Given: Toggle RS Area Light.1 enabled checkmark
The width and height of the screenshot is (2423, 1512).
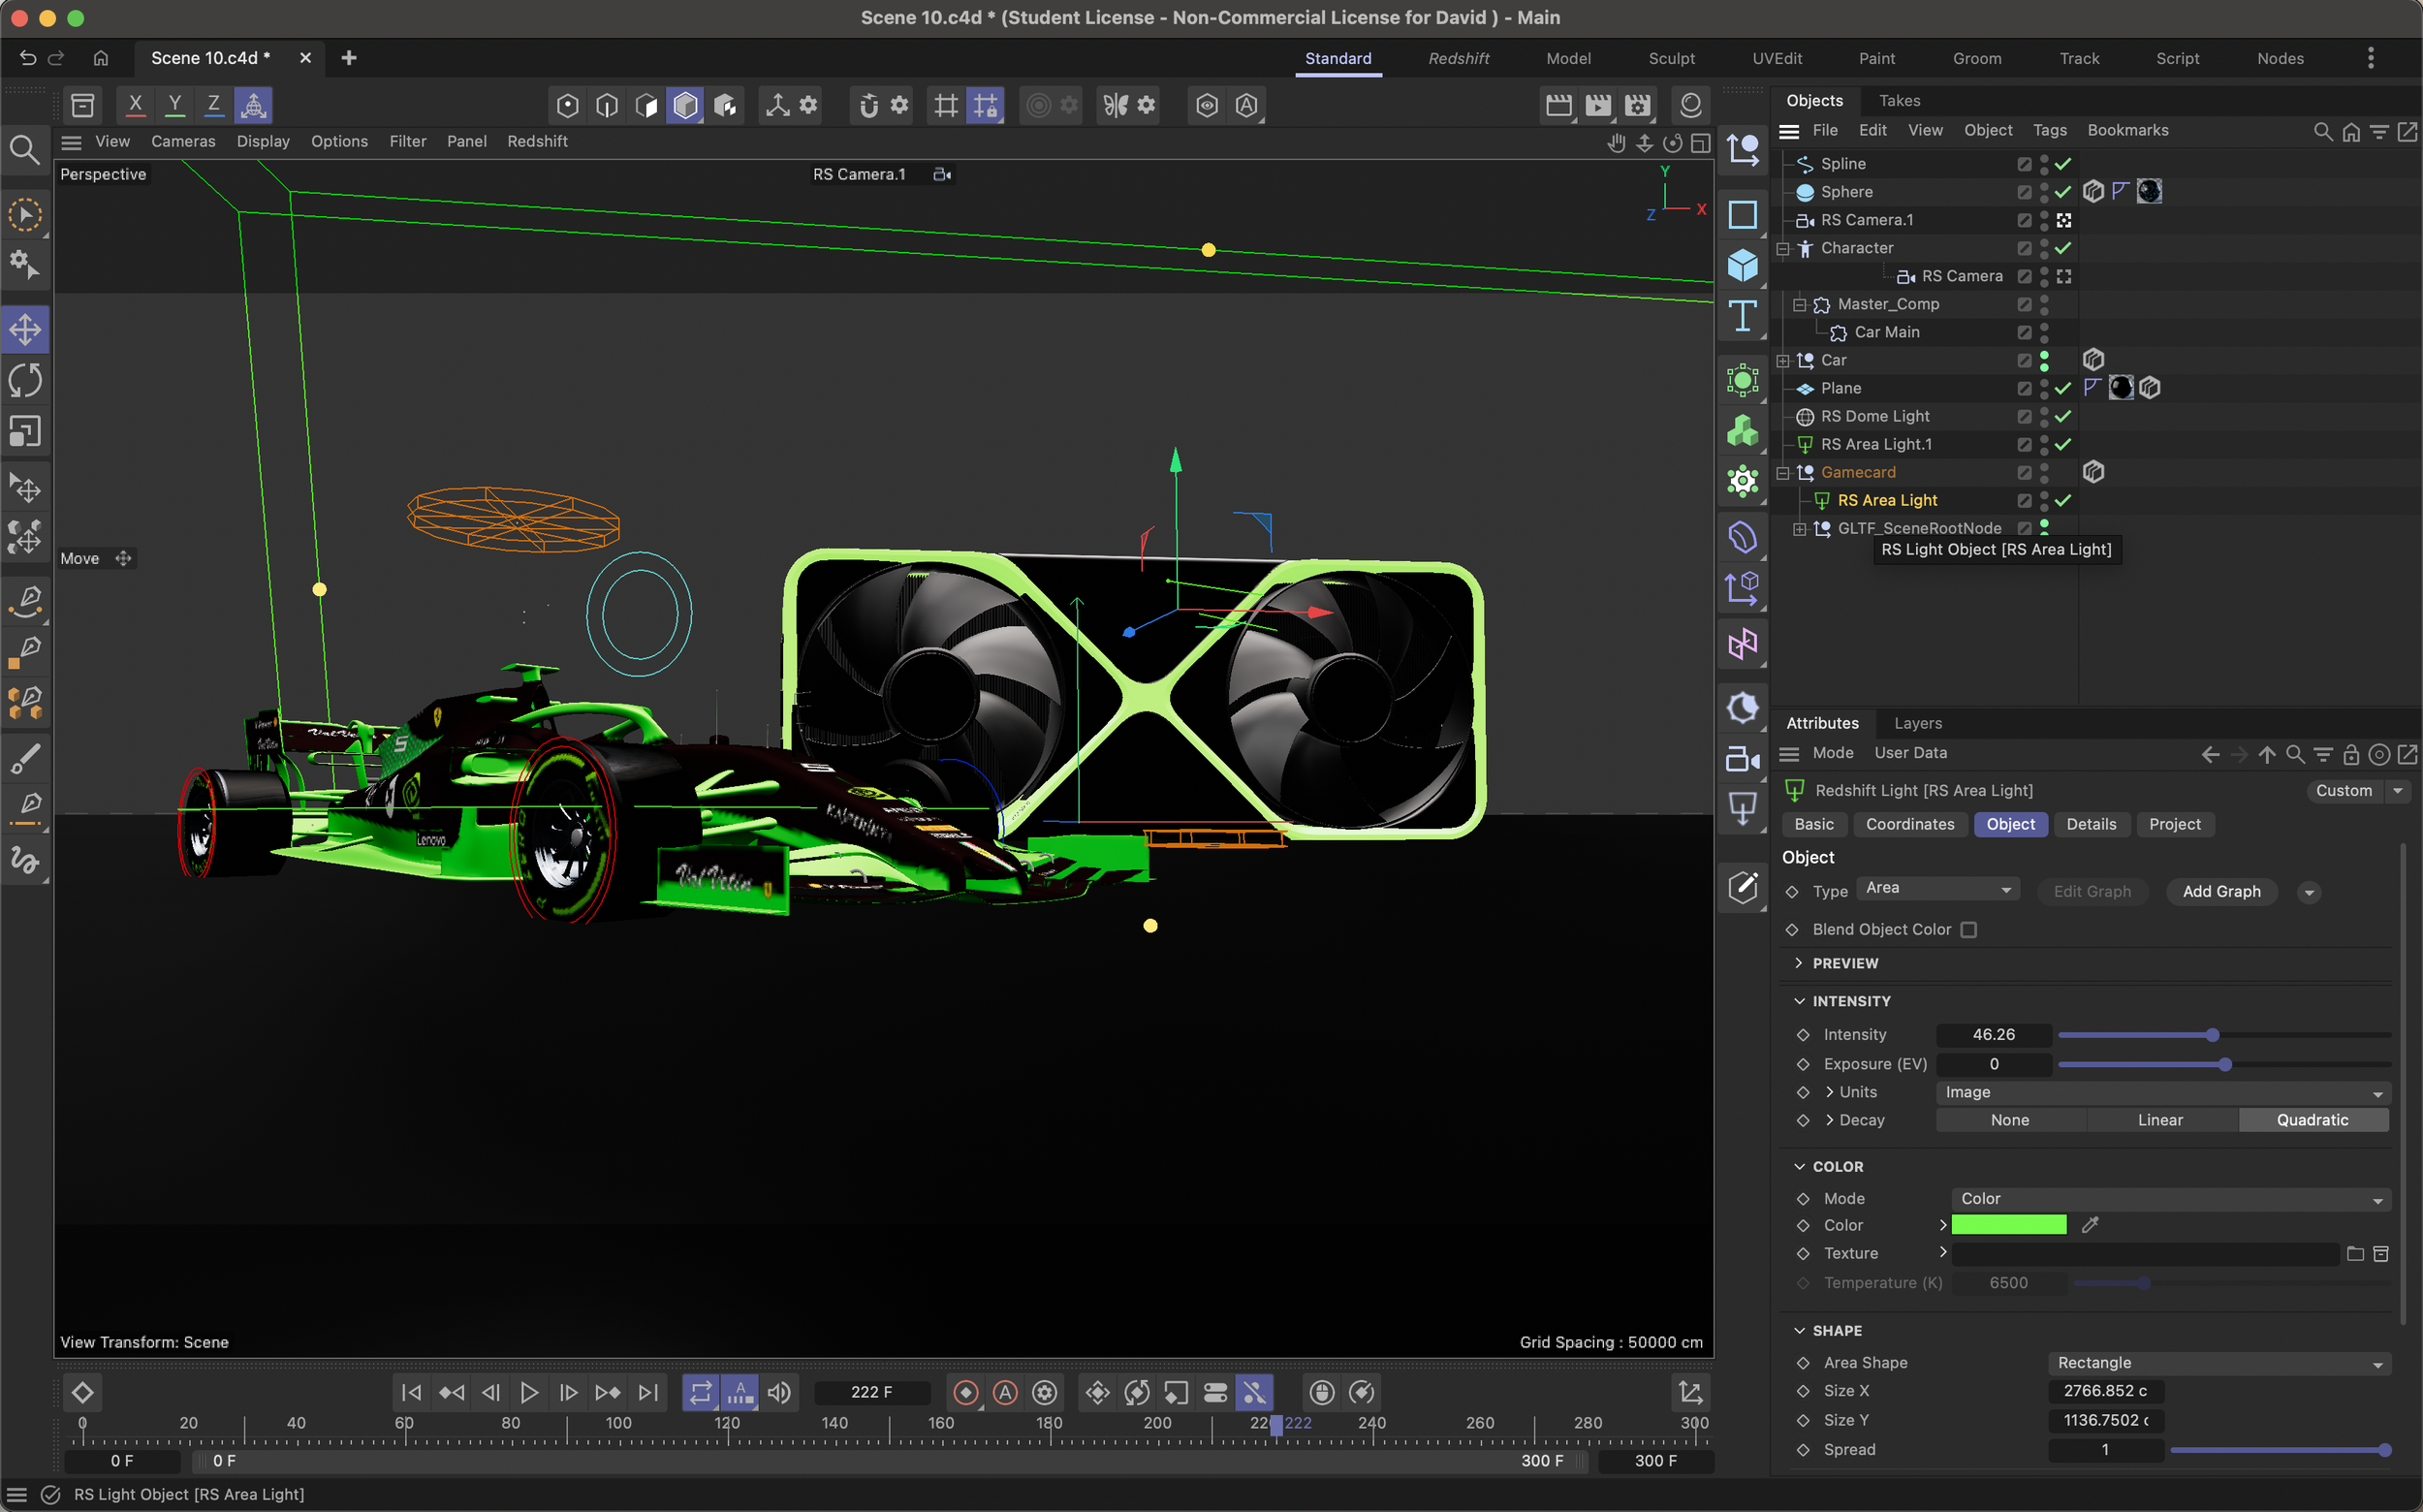Looking at the screenshot, I should (x=2063, y=444).
